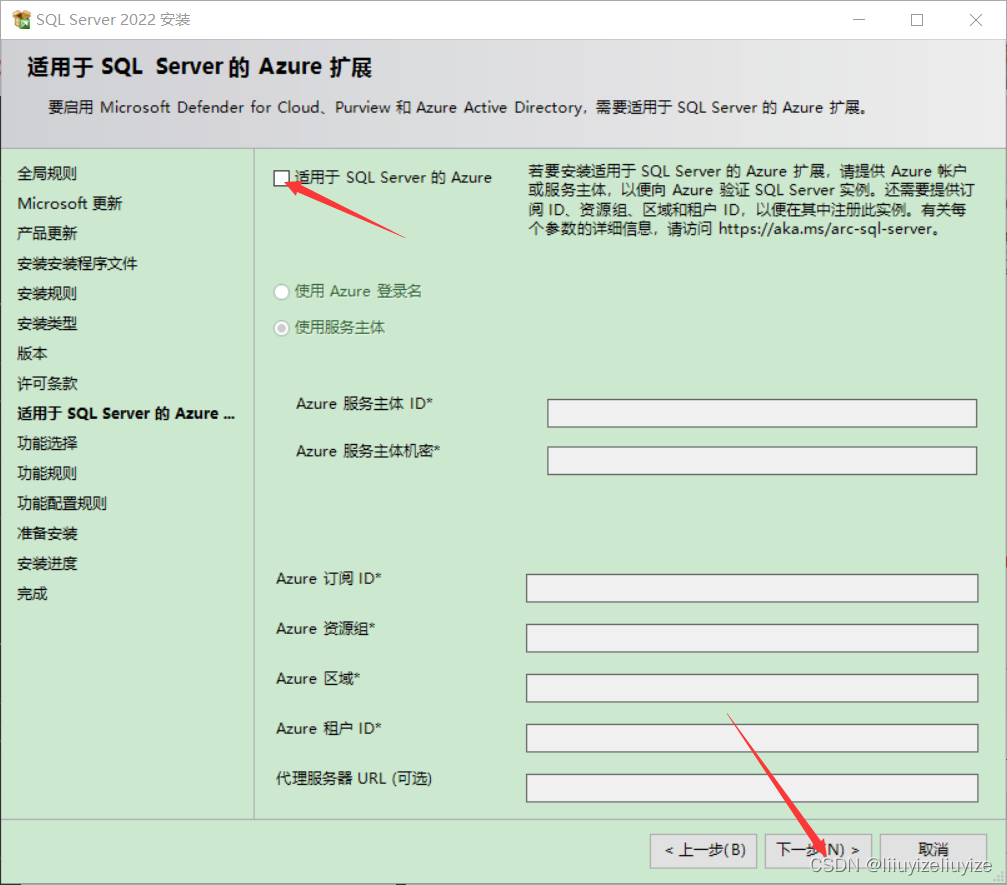Click the 代理服务器 URL (可选) input field

[x=751, y=788]
